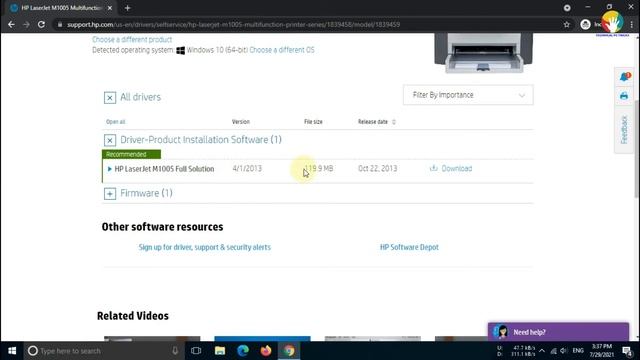
Task: Collapse Driver-Product Installation Software section
Action: (x=110, y=140)
